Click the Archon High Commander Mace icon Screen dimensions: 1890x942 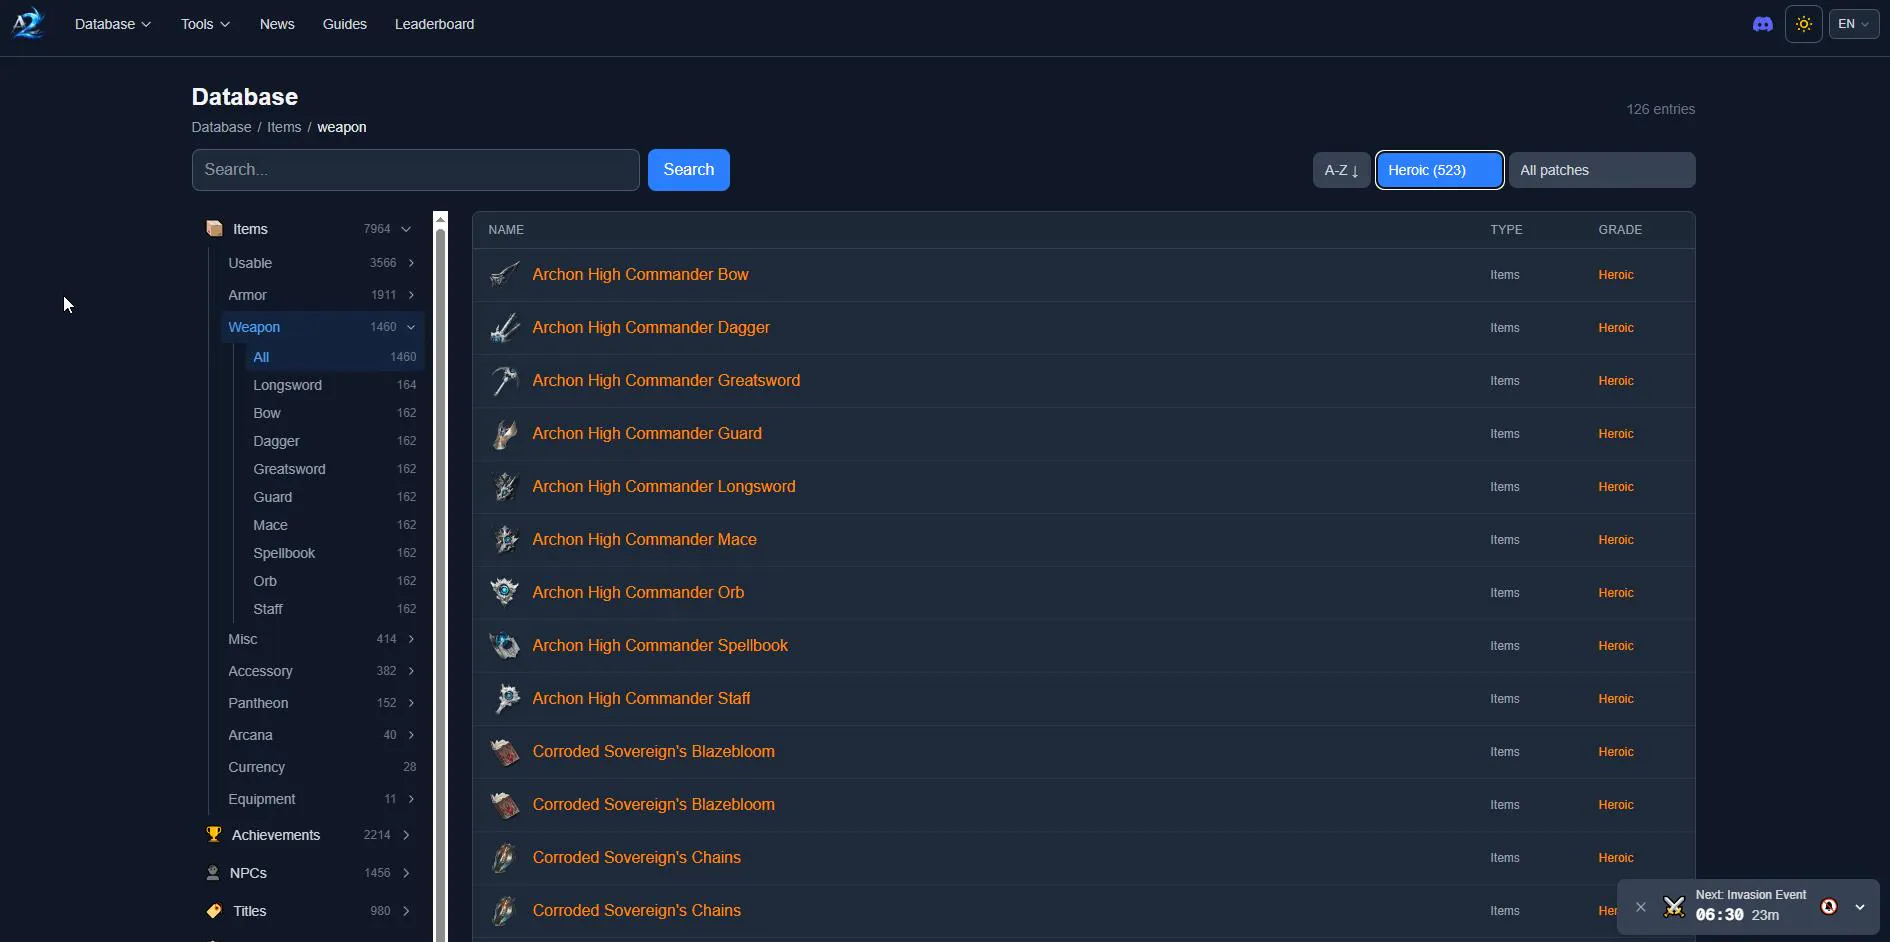coord(505,539)
